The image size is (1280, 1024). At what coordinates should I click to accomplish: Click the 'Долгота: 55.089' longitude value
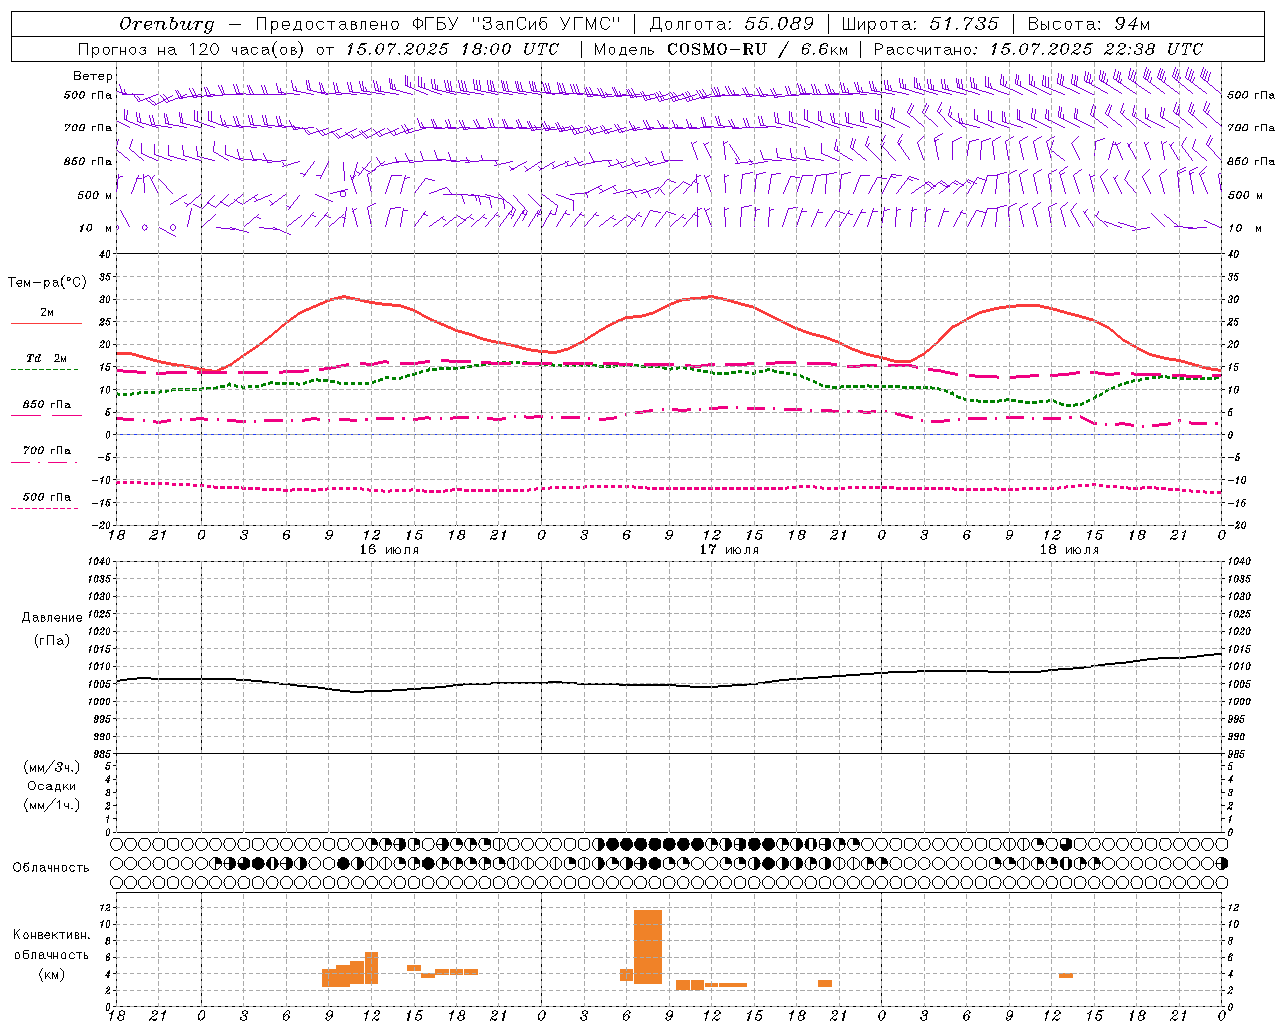coord(732,24)
